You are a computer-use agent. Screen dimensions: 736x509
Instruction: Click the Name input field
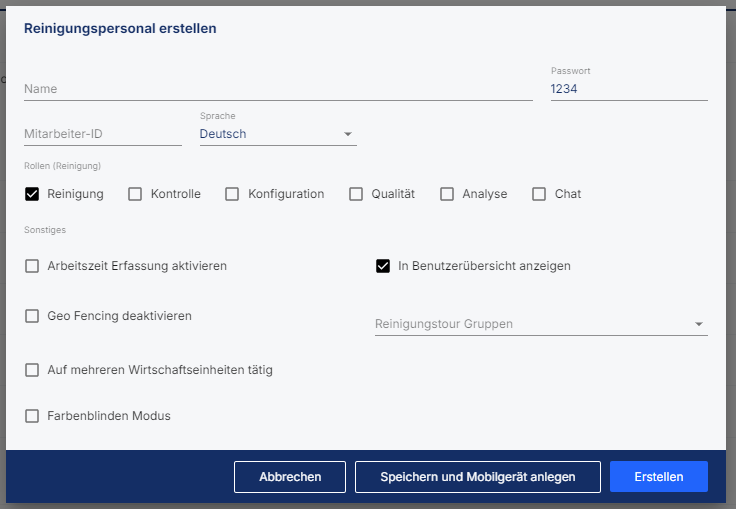278,89
